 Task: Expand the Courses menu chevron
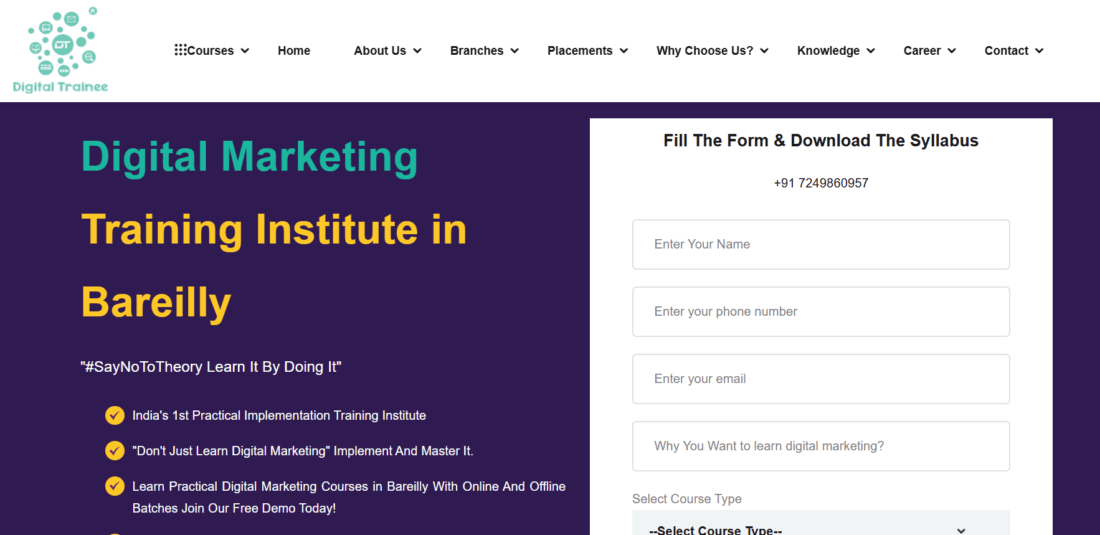point(245,51)
